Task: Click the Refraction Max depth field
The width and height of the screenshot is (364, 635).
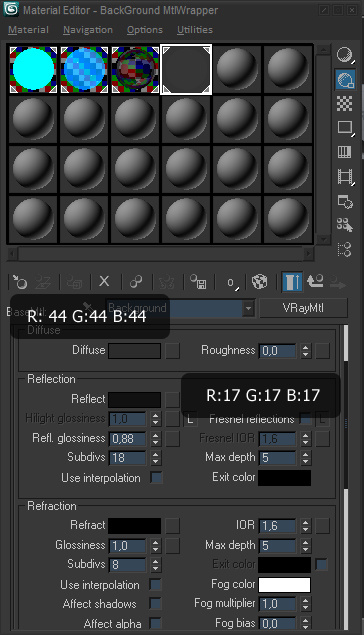Action: (x=277, y=546)
